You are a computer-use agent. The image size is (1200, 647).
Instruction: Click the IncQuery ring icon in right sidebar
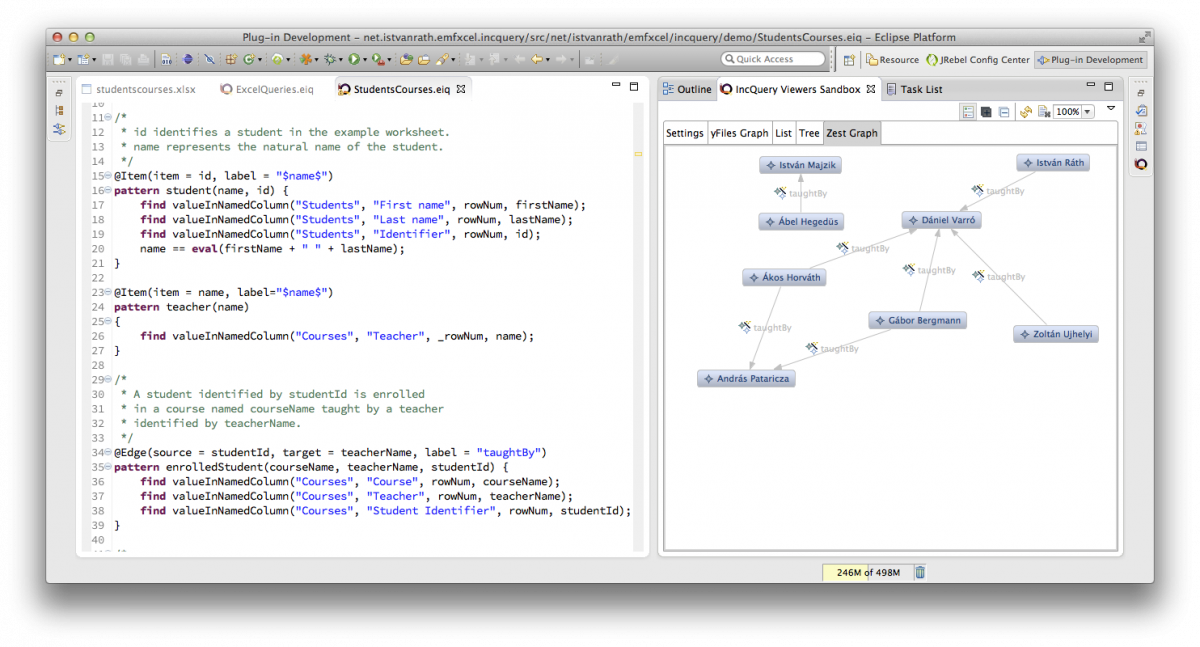1141,164
